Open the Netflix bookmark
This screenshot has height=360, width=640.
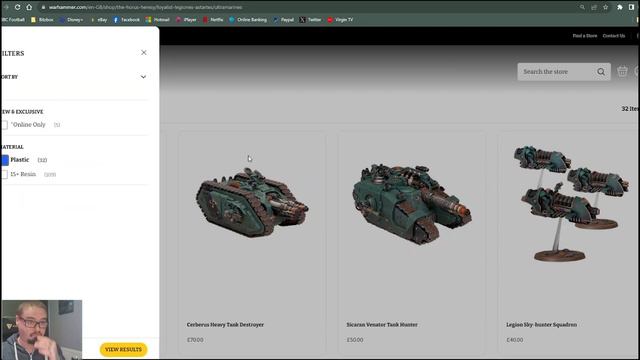(x=213, y=20)
